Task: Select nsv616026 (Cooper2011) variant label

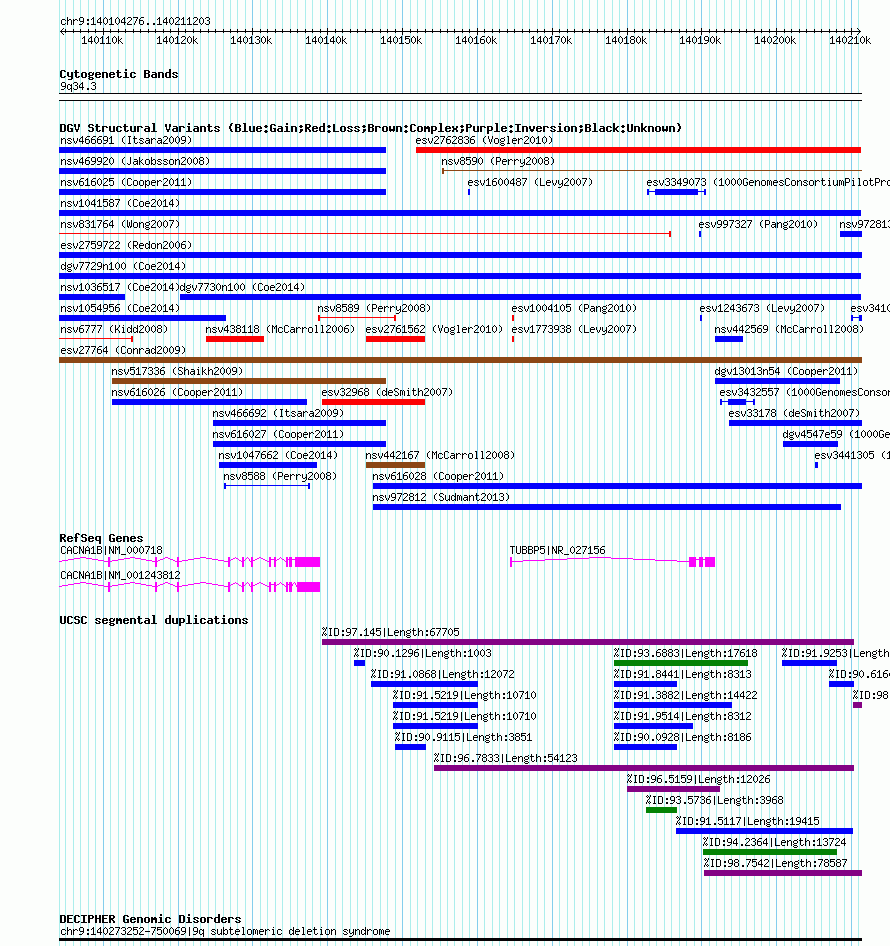Action: point(177,393)
